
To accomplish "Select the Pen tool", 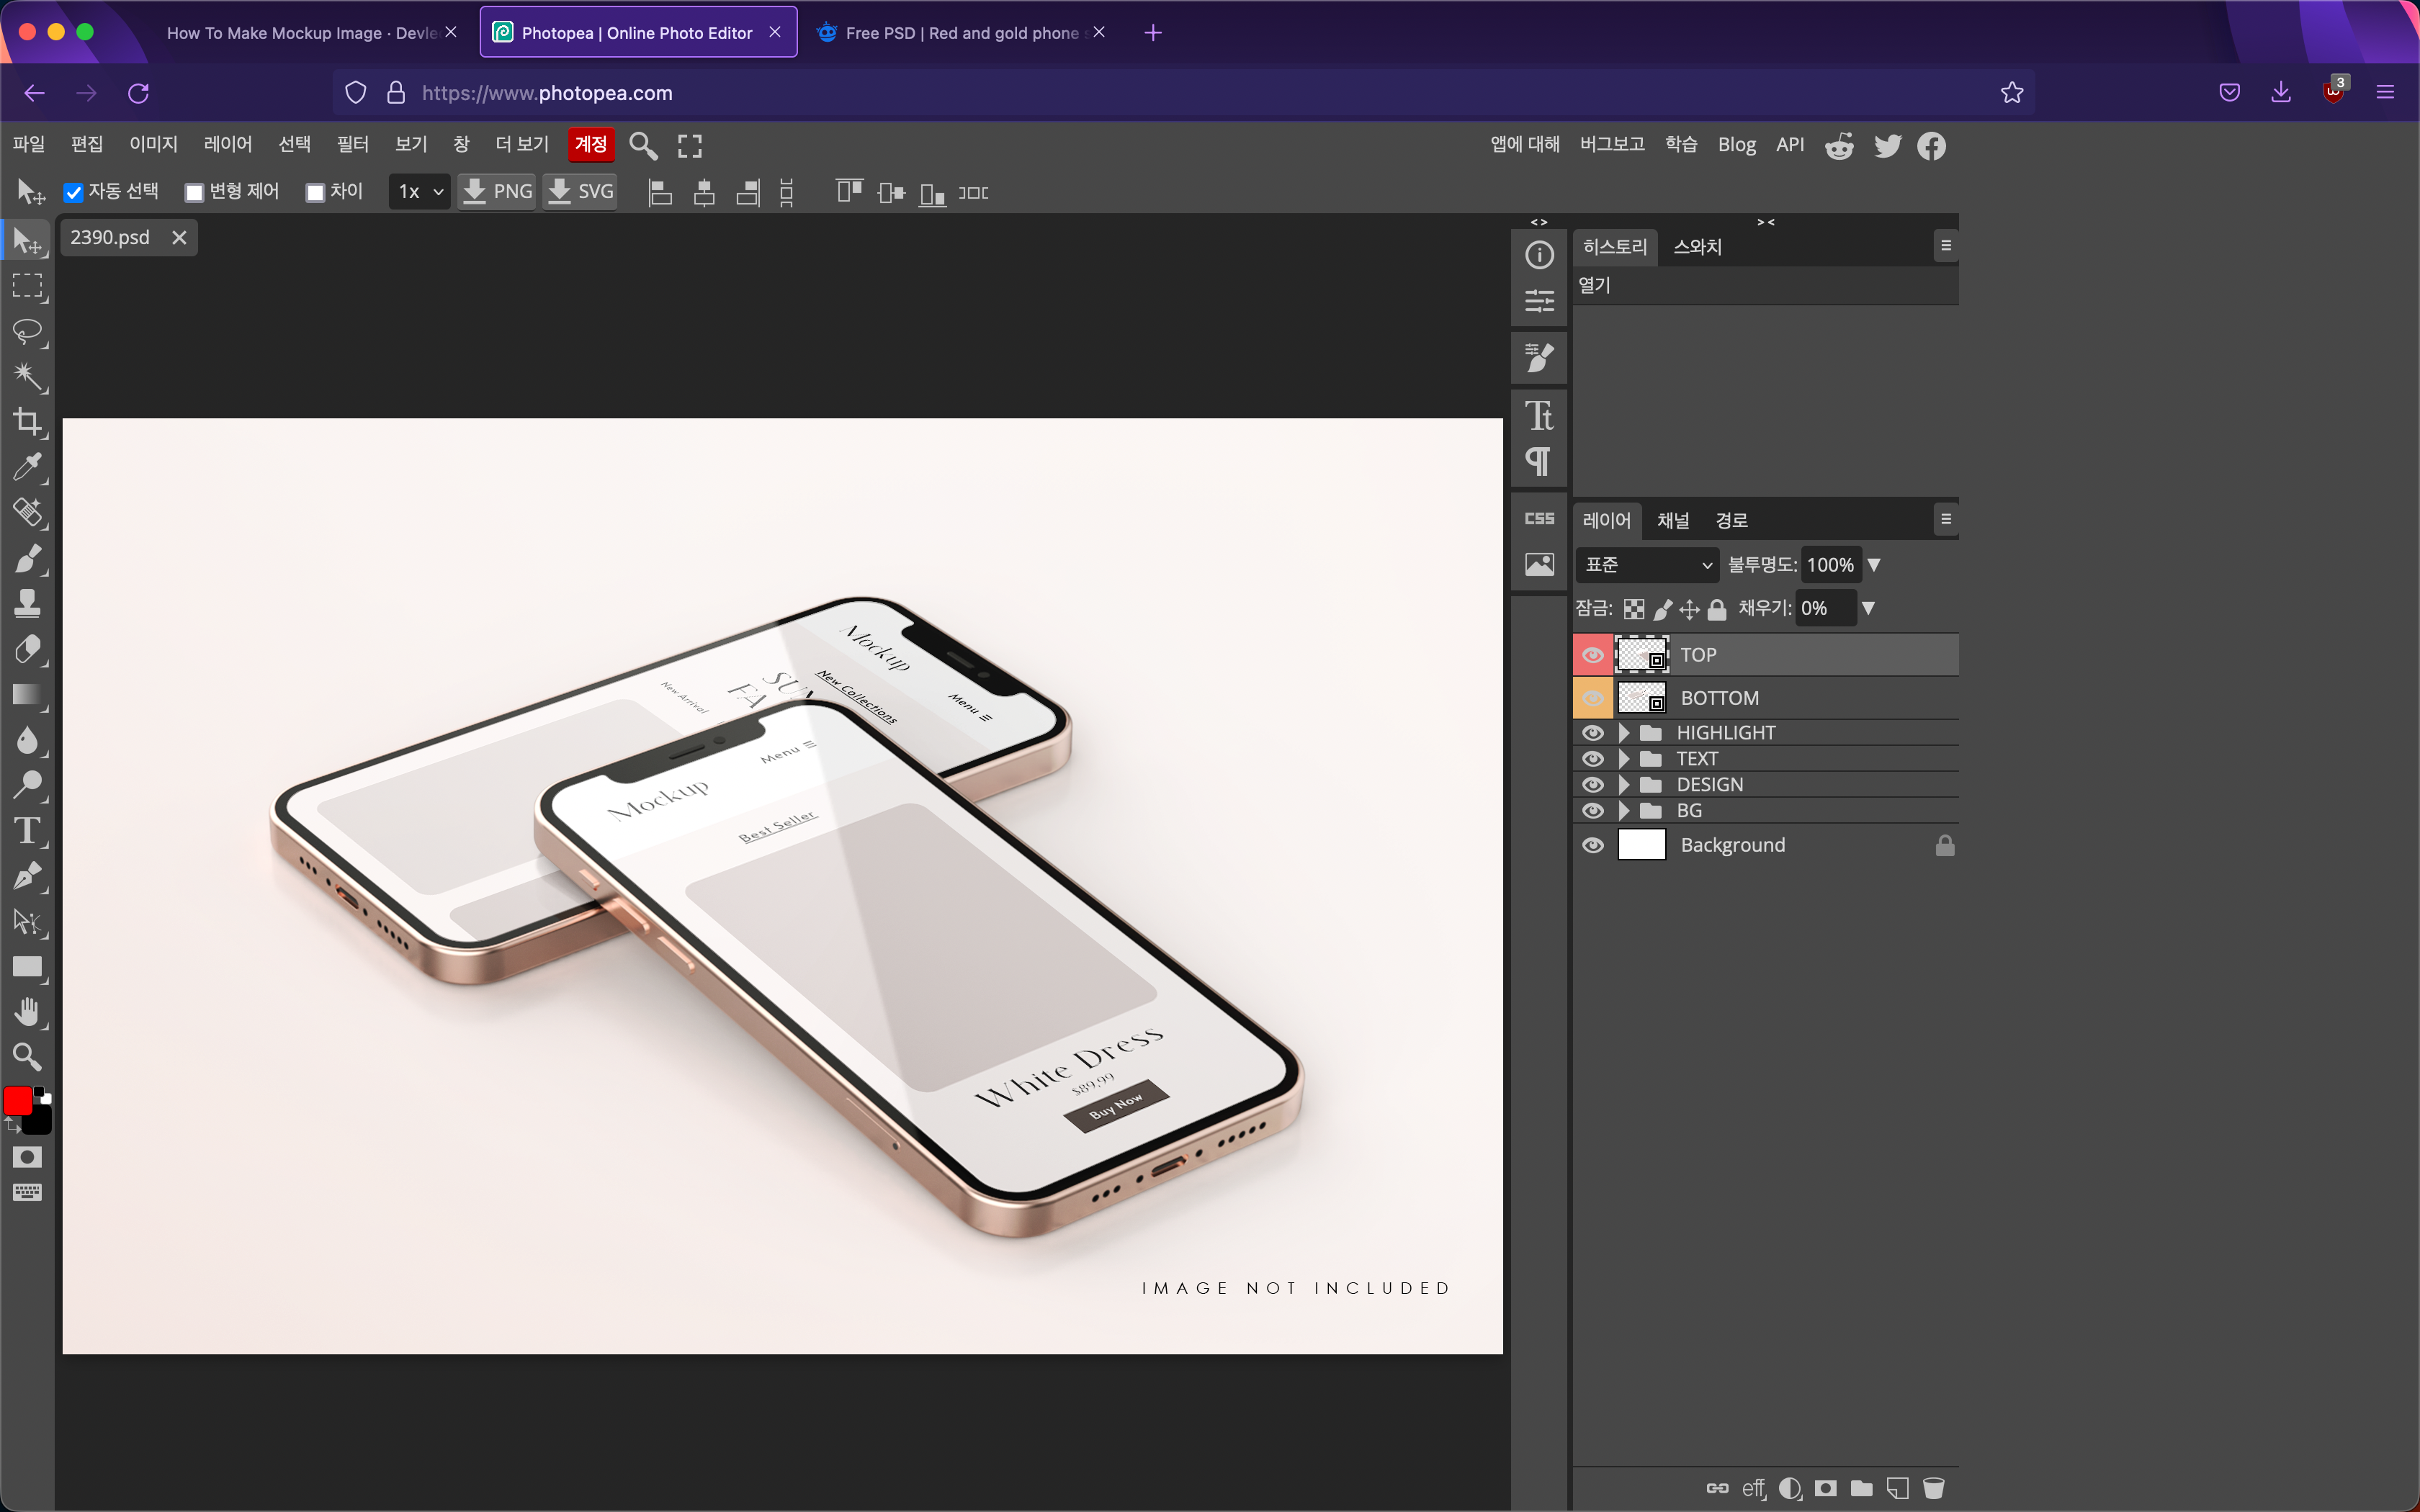I will point(27,876).
